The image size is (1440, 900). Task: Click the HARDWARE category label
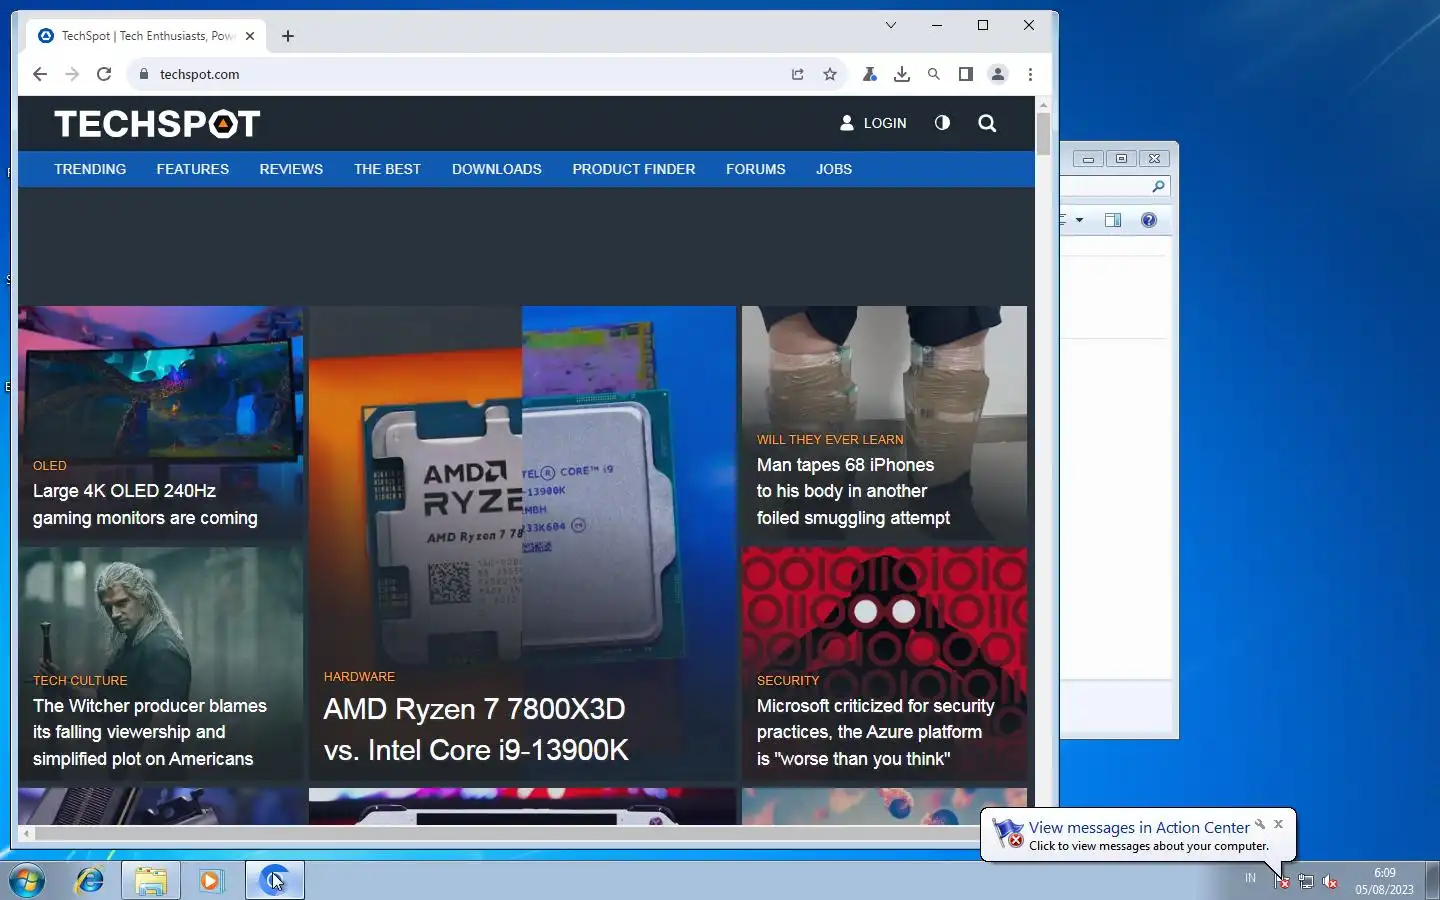tap(359, 677)
